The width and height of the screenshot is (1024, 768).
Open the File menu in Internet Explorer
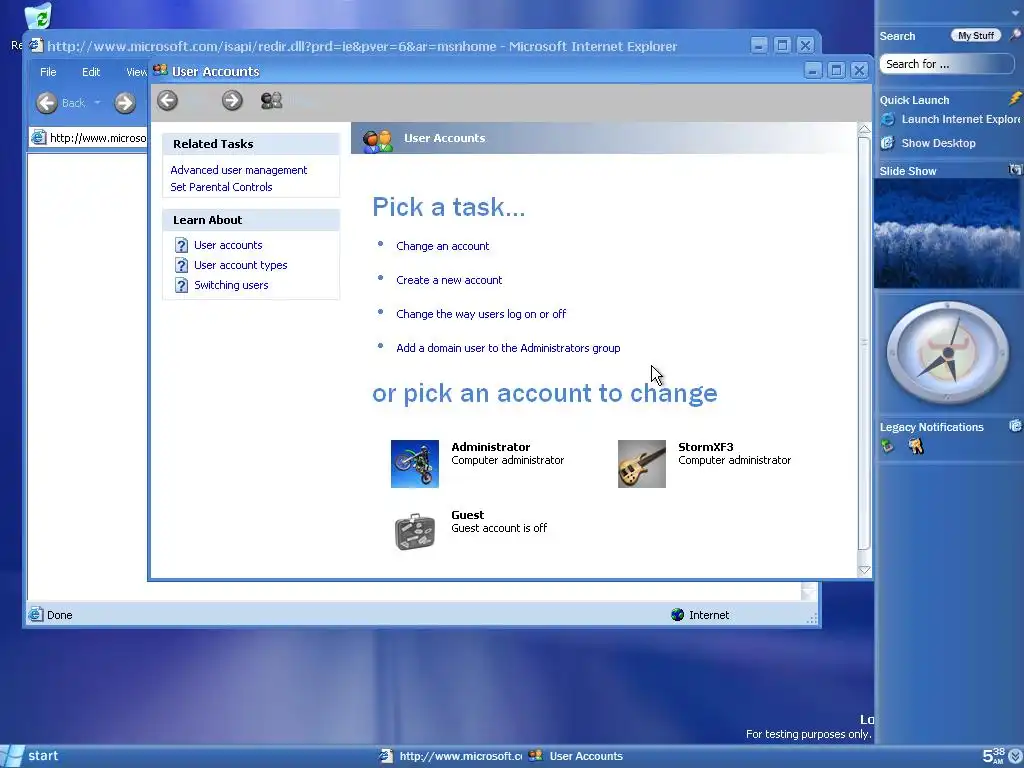click(48, 72)
